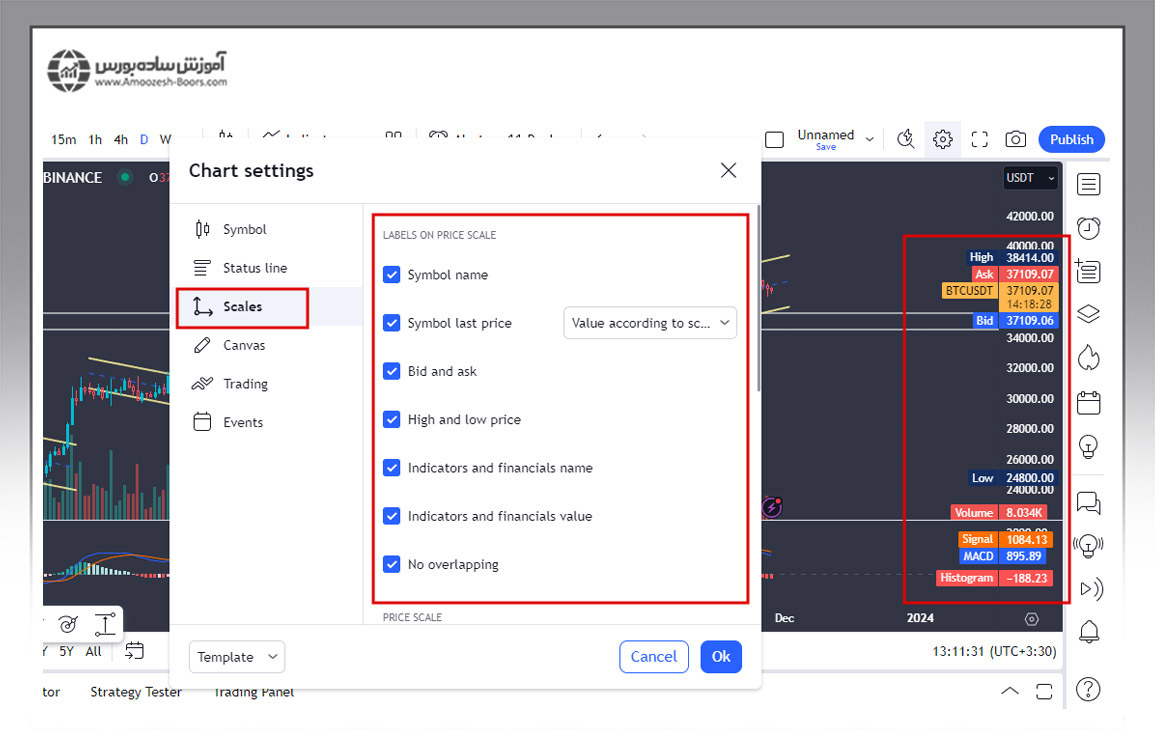Open the Alerts alarm clock icon in right sidebar

click(1089, 228)
